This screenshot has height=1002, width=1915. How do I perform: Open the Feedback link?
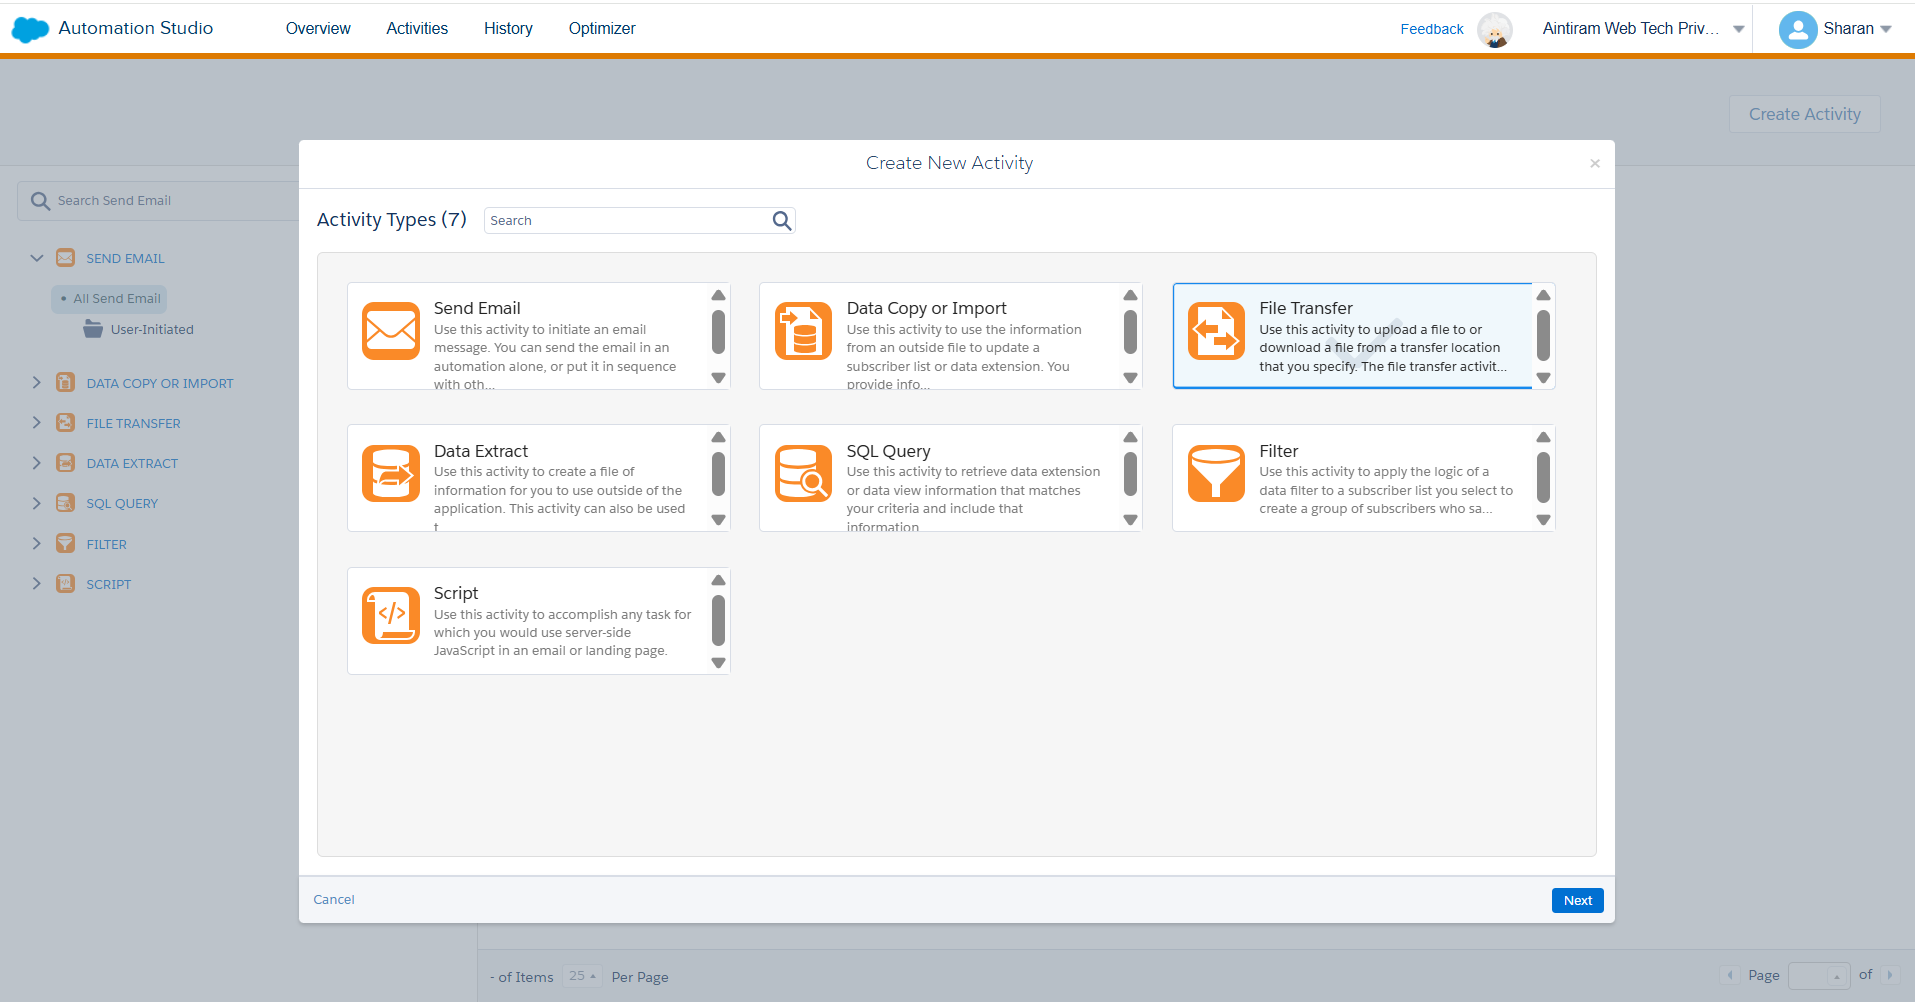tap(1431, 29)
